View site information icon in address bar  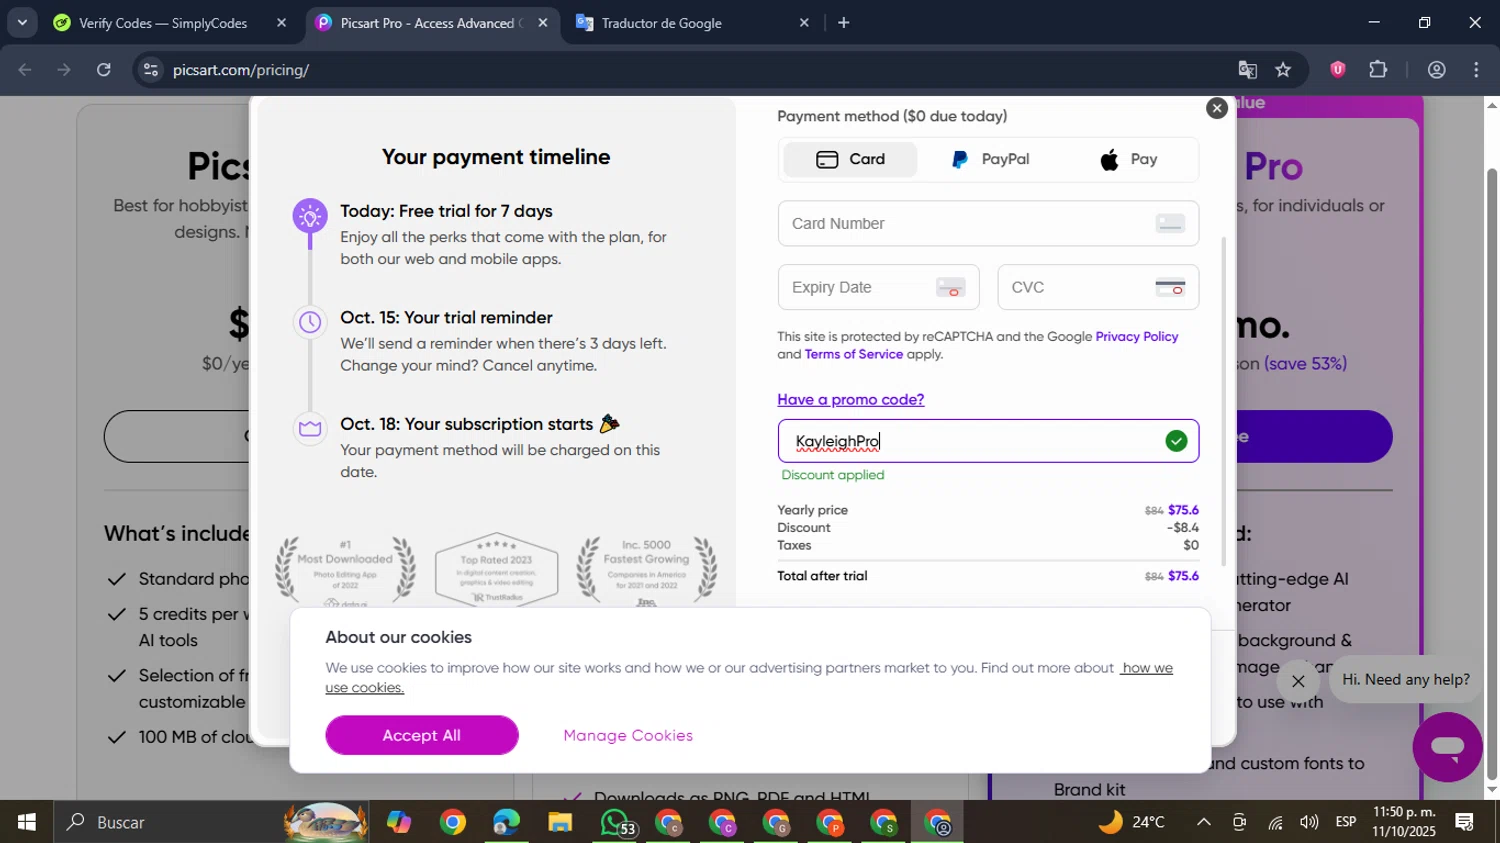(150, 70)
